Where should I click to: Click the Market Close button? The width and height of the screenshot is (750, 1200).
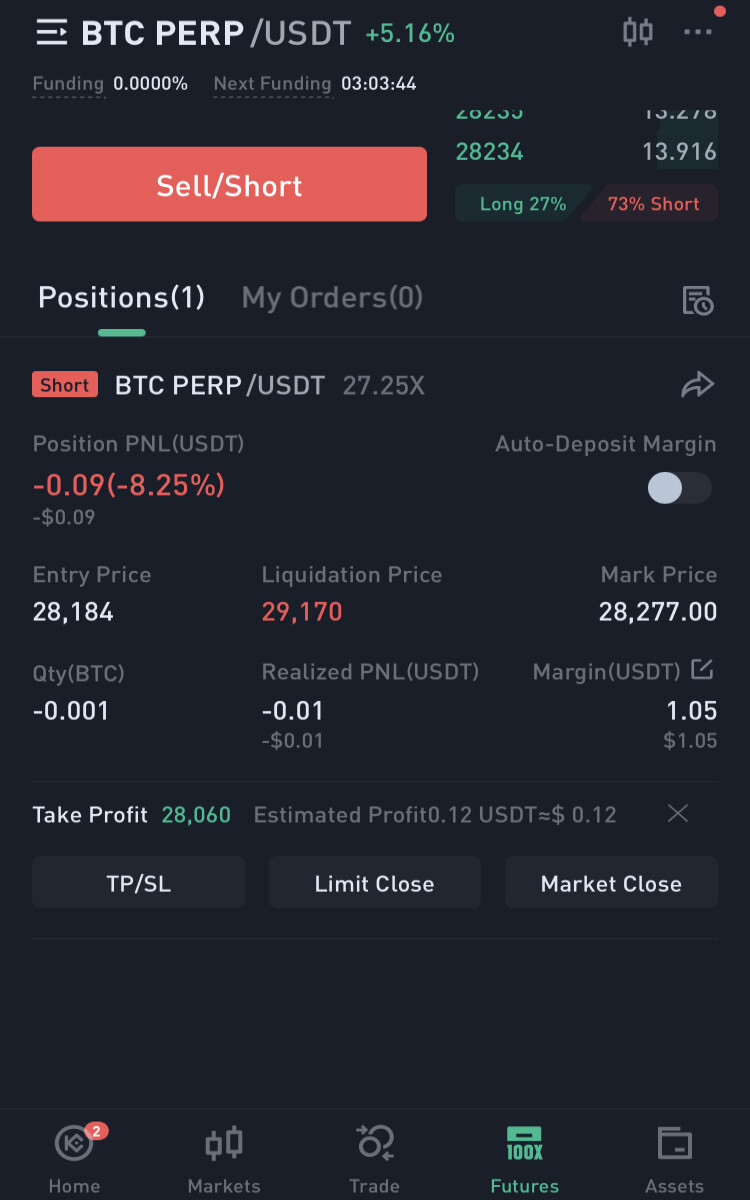coord(611,882)
